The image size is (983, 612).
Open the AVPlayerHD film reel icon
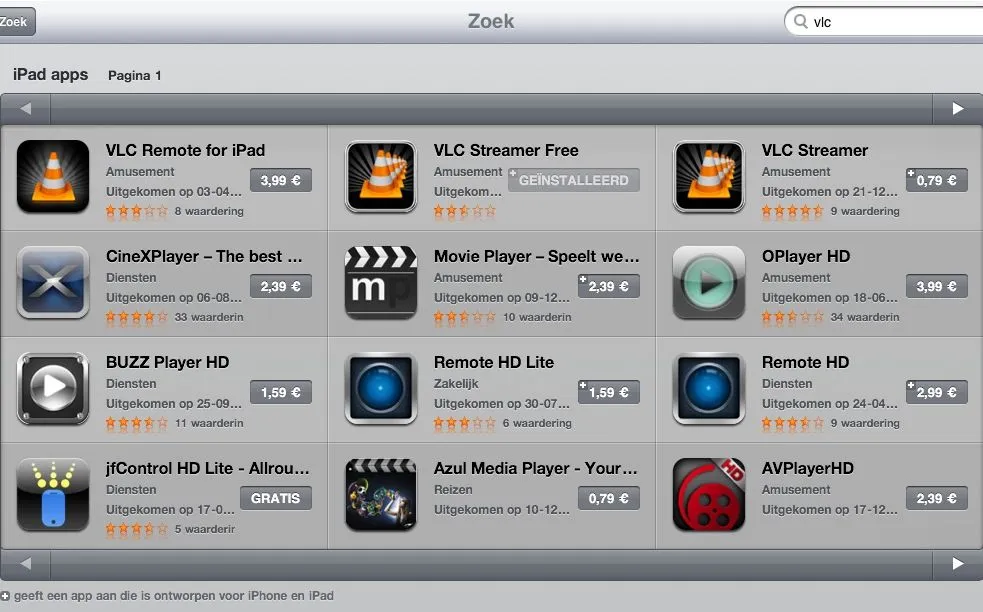click(708, 495)
